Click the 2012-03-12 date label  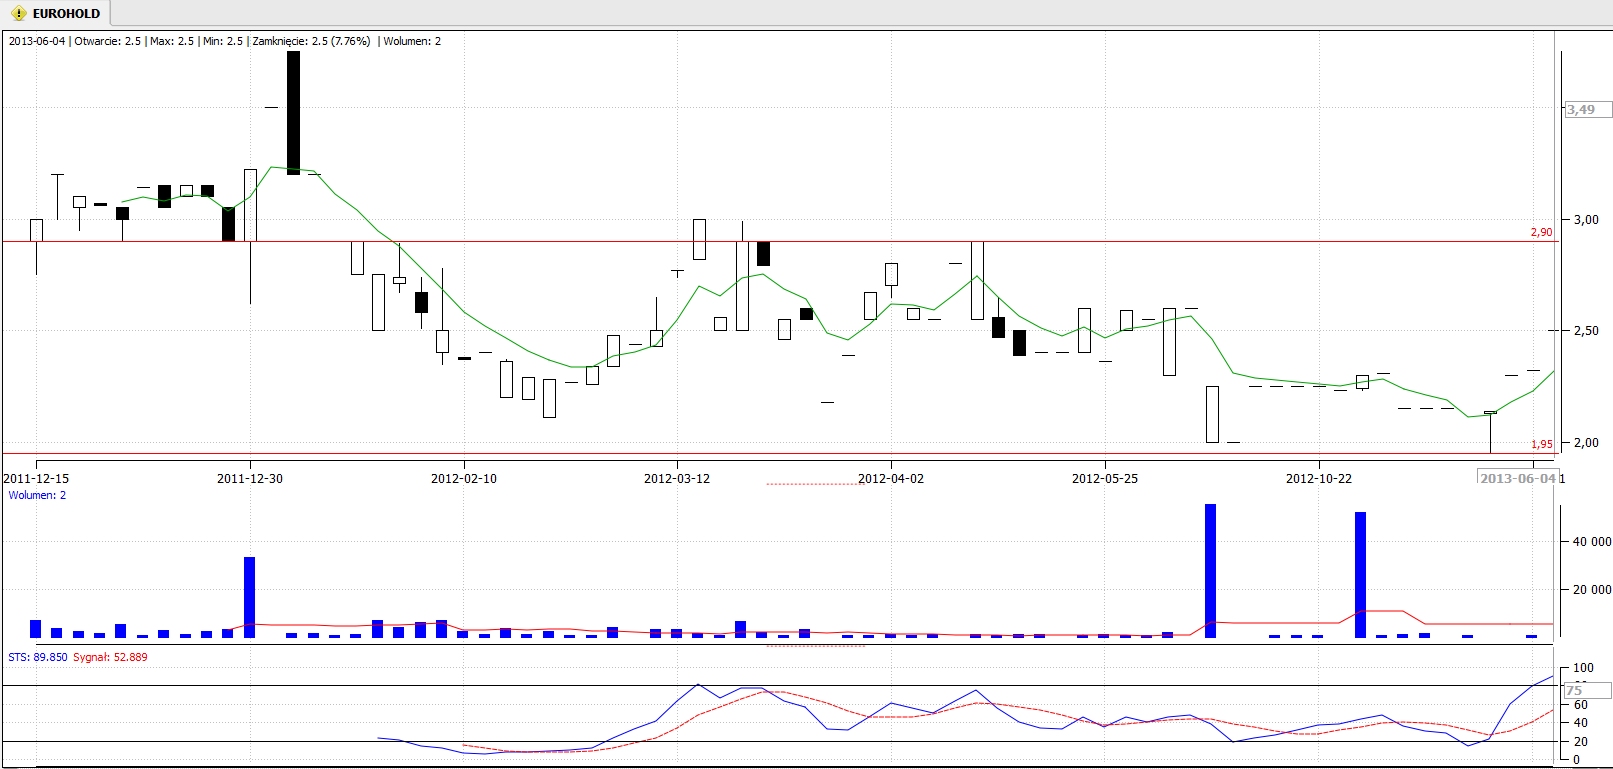(677, 478)
